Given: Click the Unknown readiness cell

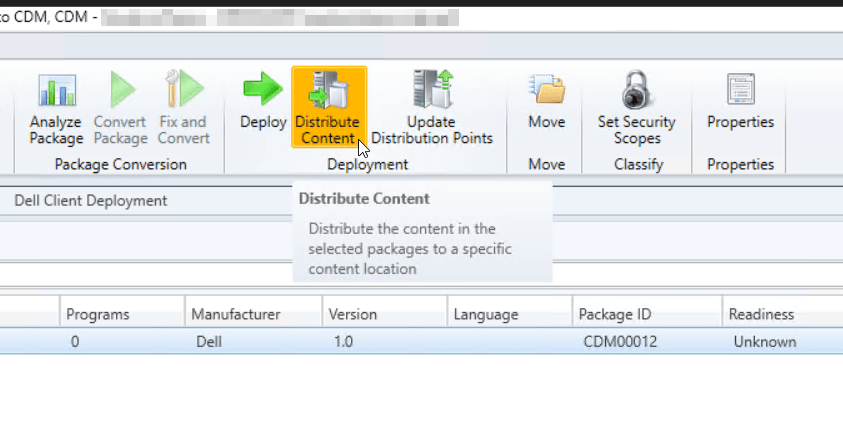Looking at the screenshot, I should click(764, 341).
